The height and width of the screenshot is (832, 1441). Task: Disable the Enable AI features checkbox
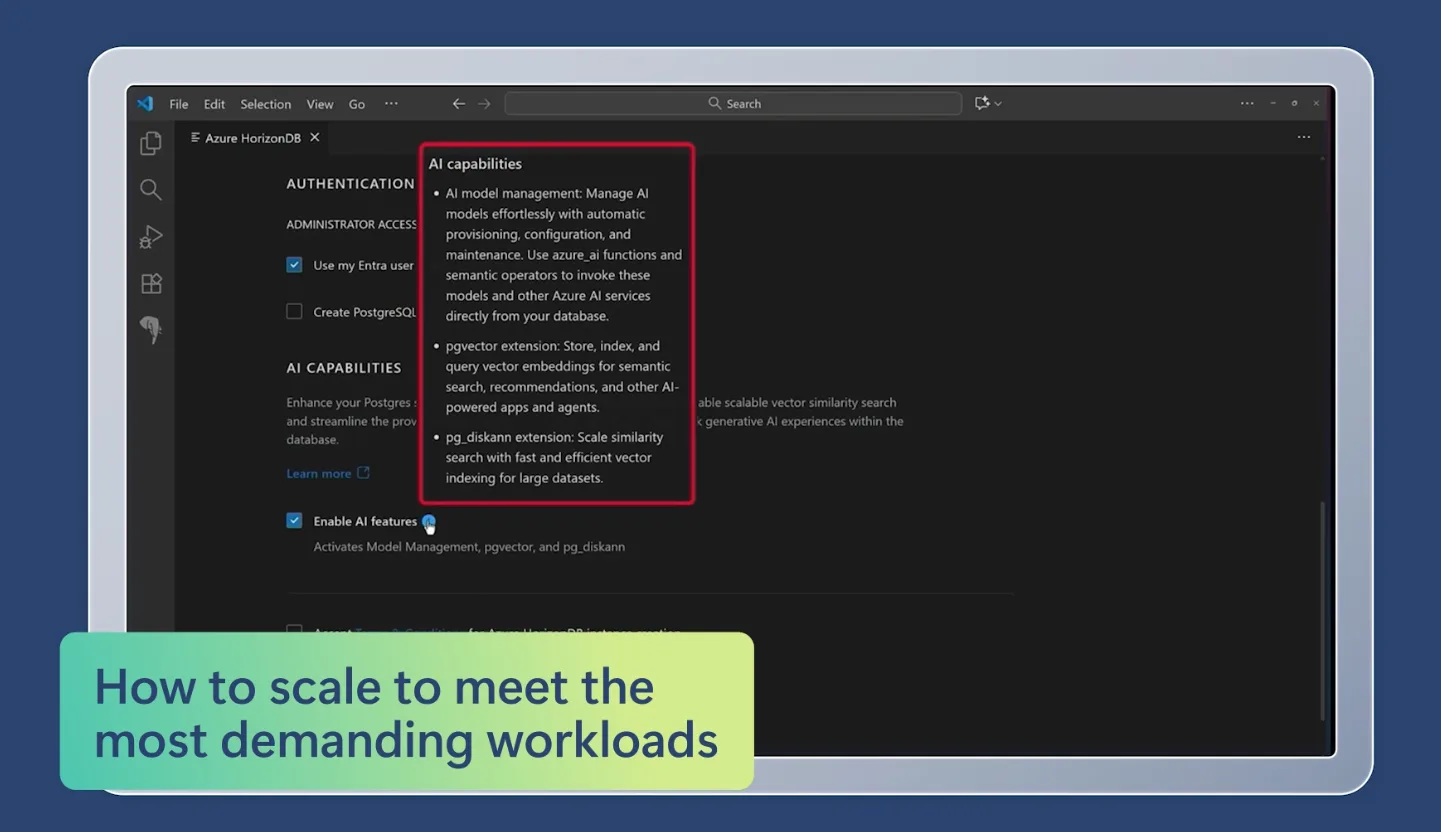click(x=294, y=520)
